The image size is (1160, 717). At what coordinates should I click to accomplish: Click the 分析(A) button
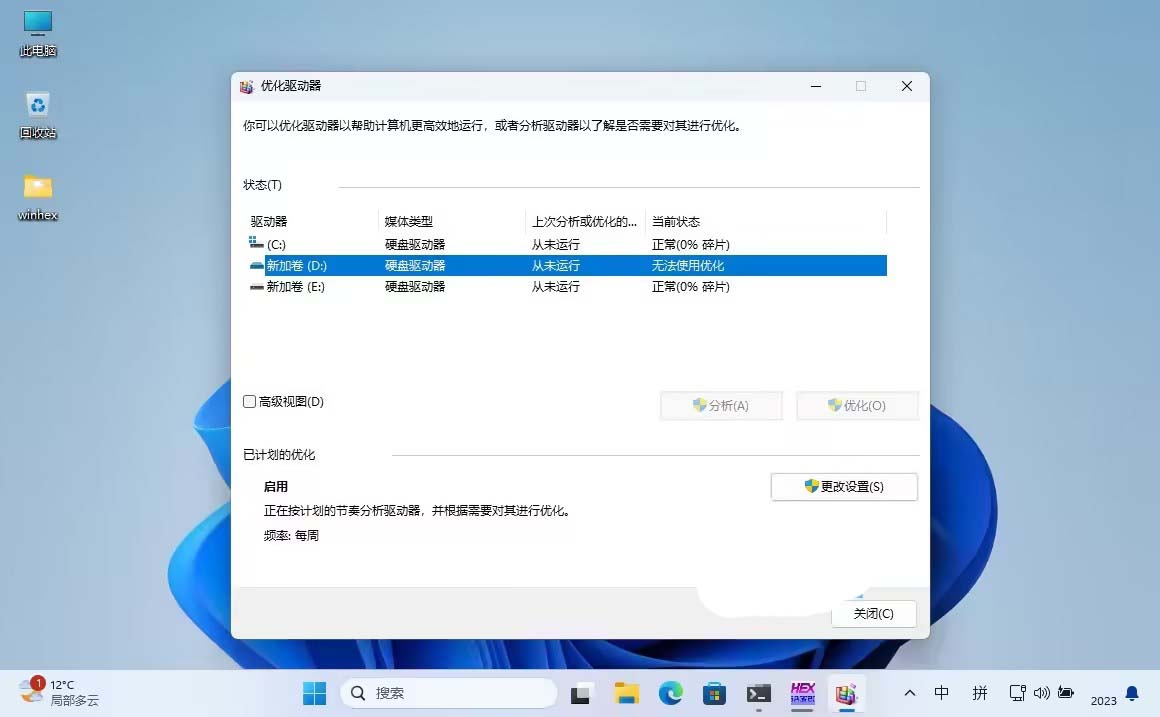click(x=721, y=405)
